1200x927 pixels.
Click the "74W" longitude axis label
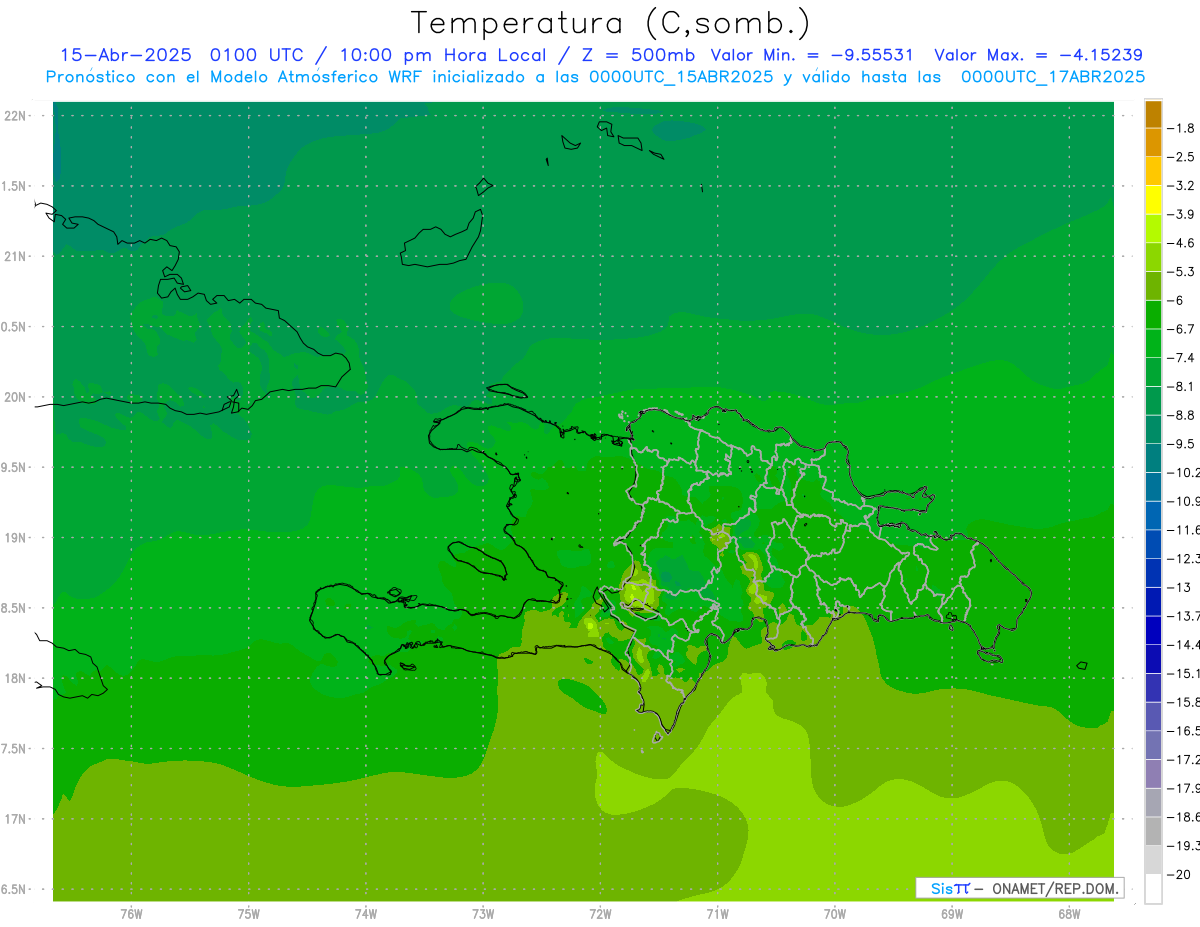[x=366, y=914]
